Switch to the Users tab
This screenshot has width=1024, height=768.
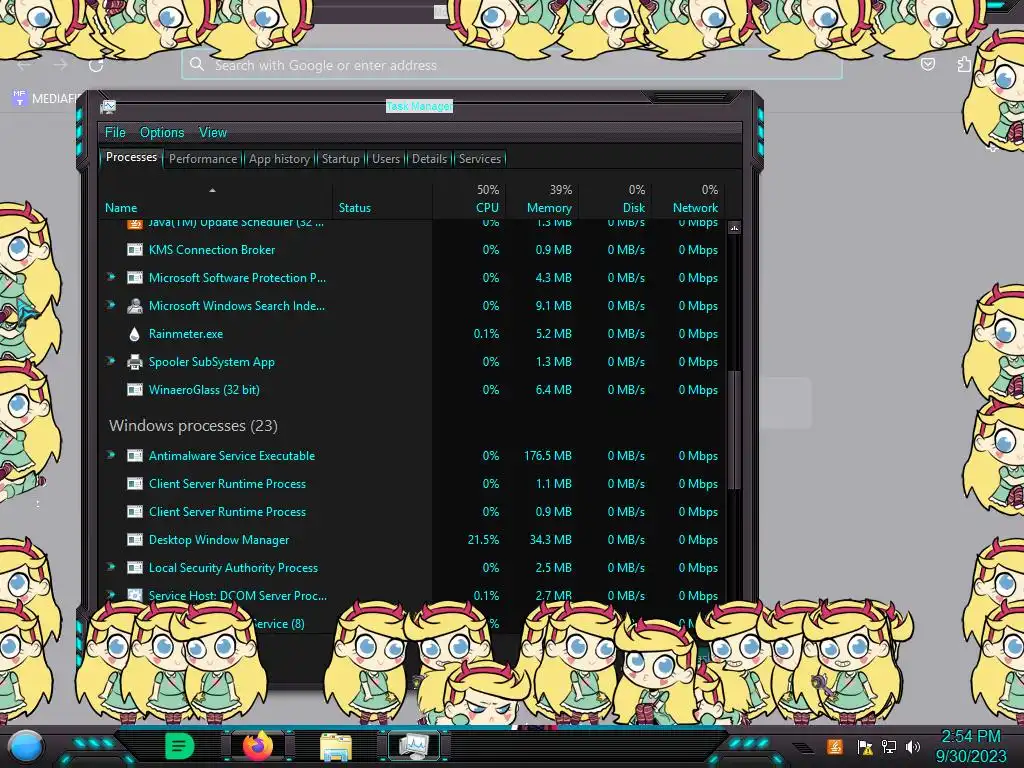pos(386,159)
